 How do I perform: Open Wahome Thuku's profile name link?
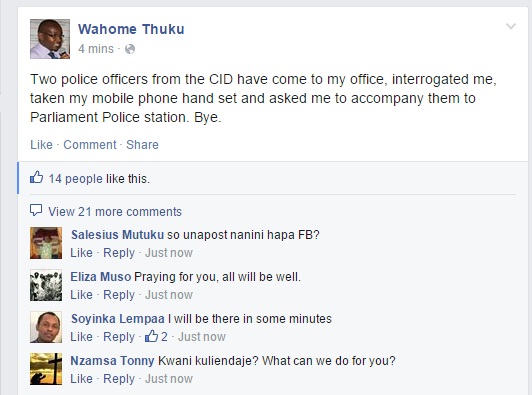point(131,29)
